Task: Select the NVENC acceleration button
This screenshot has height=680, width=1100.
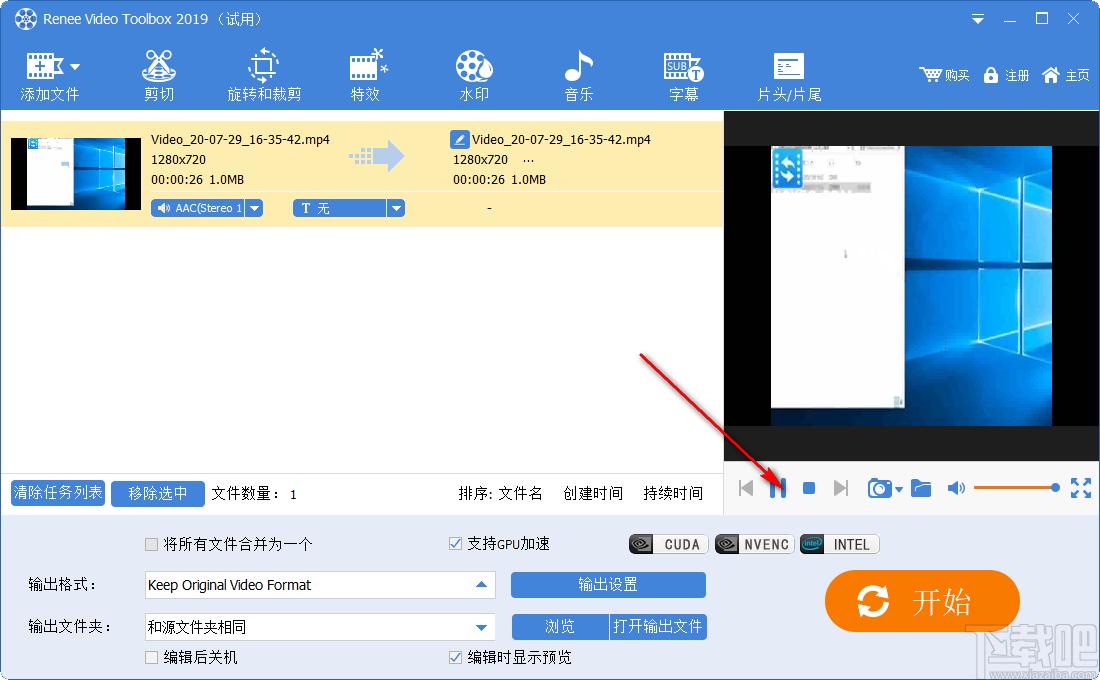Action: (755, 545)
